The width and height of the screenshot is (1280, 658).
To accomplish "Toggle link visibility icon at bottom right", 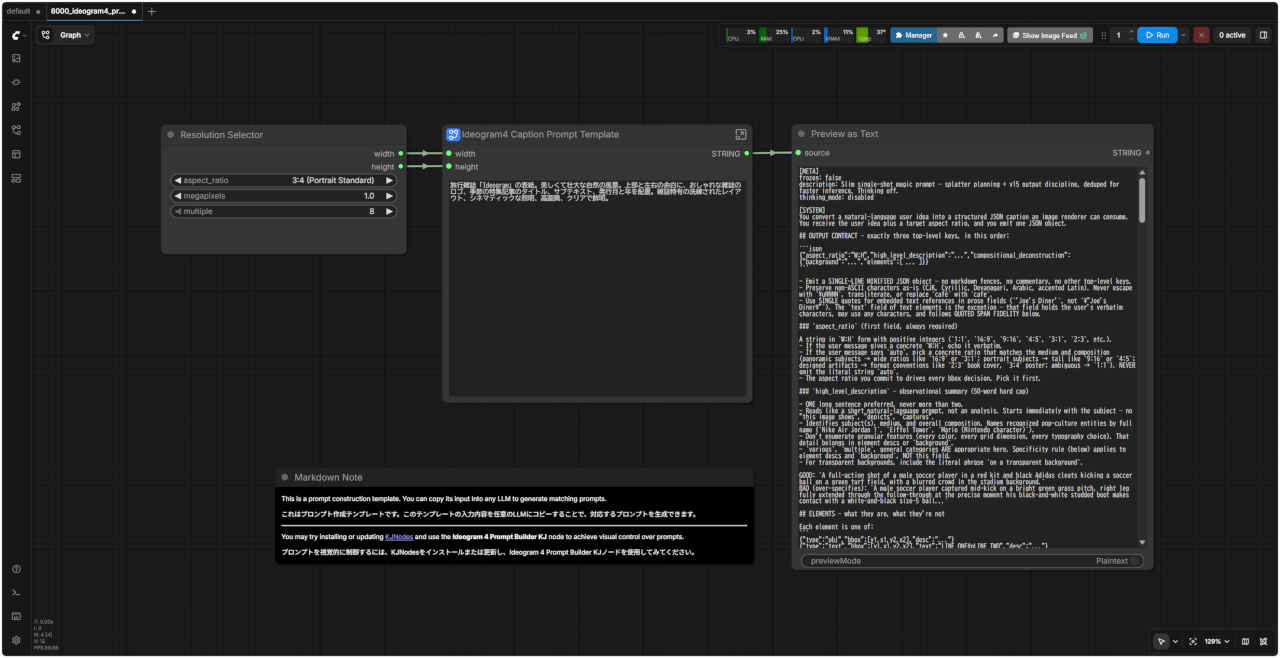I will click(1263, 641).
